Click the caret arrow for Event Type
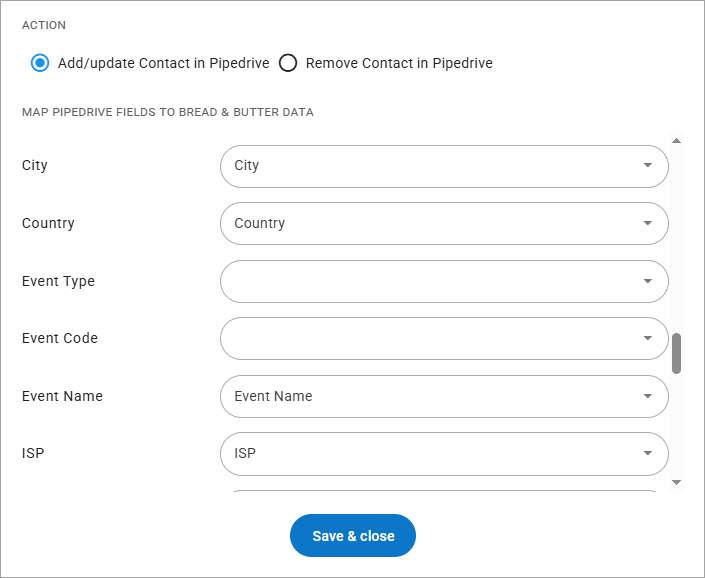The width and height of the screenshot is (705, 578). click(x=648, y=282)
